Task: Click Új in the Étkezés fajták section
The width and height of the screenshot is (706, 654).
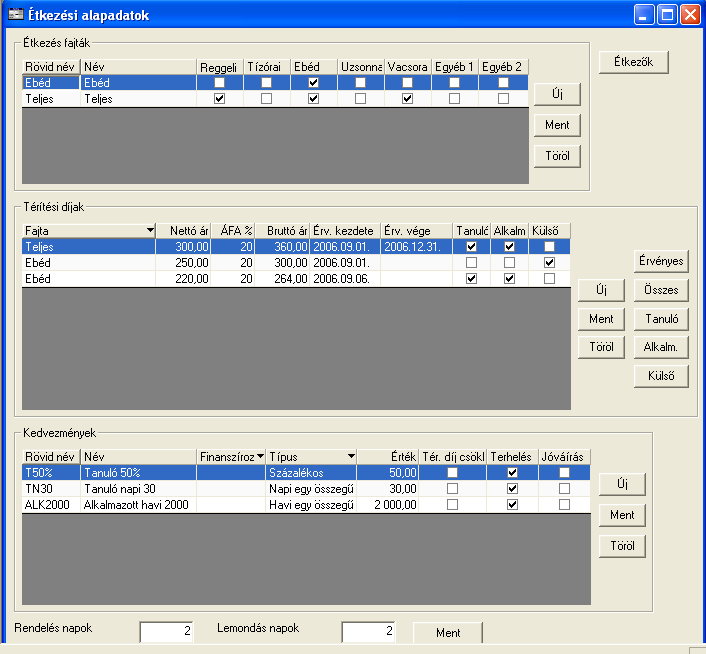Action: pos(557,94)
